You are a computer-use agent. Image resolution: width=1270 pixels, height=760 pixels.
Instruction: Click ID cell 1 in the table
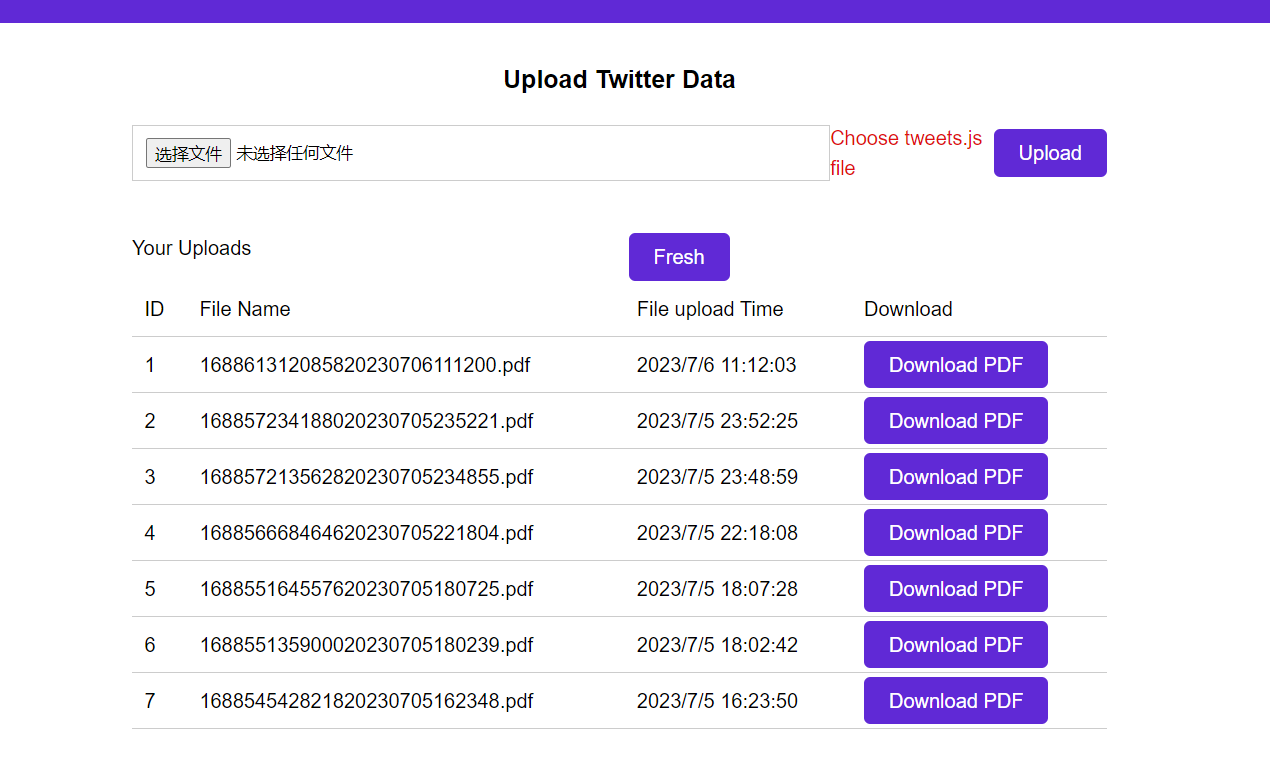tap(150, 365)
